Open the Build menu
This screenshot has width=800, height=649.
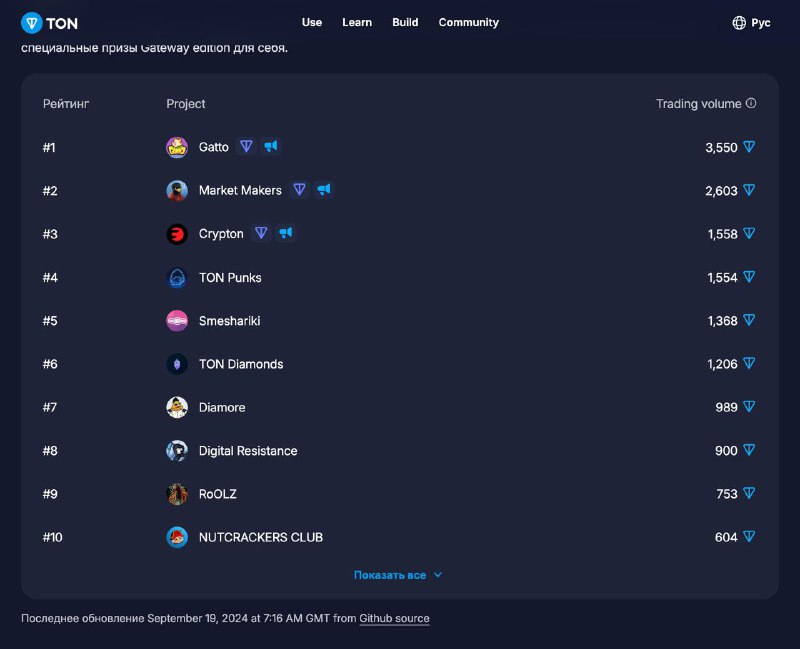click(x=405, y=22)
